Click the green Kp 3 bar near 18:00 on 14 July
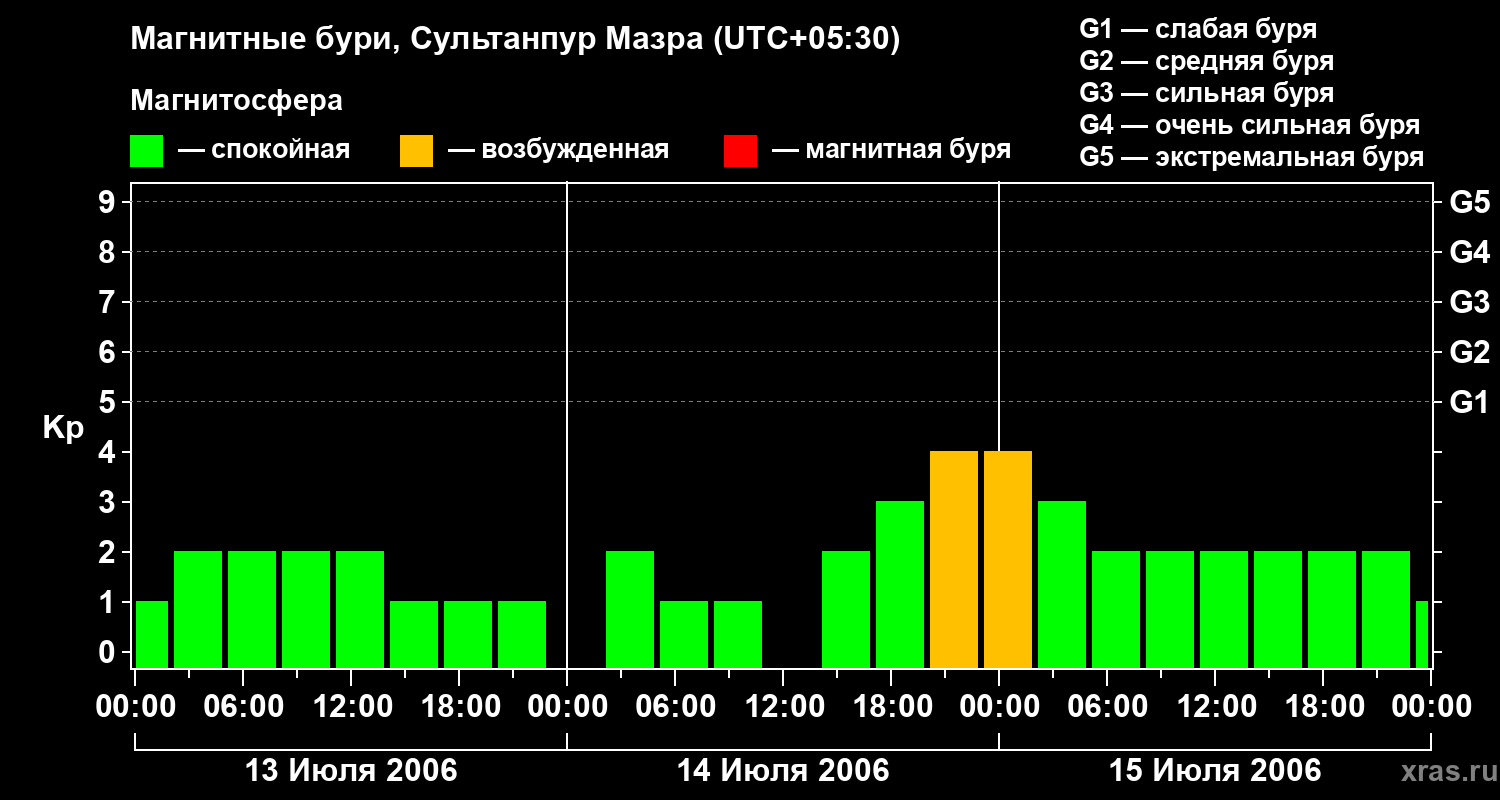Image resolution: width=1500 pixels, height=800 pixels. [900, 585]
